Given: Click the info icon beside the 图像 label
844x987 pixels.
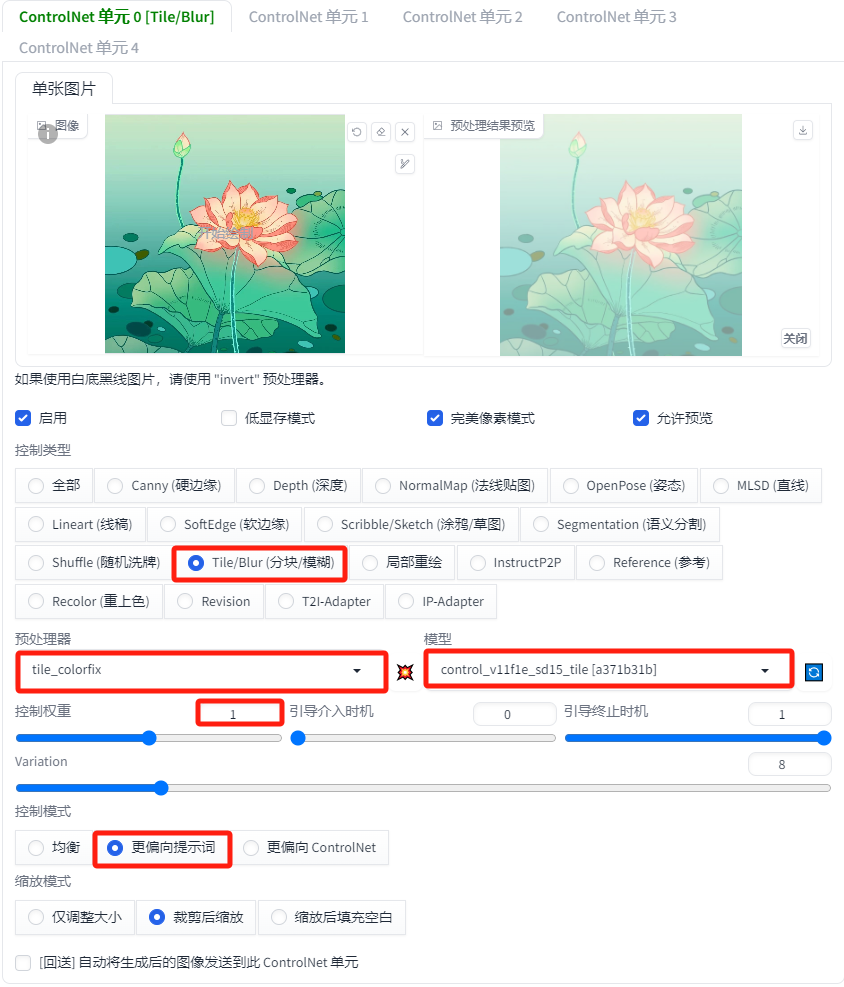Looking at the screenshot, I should [48, 133].
